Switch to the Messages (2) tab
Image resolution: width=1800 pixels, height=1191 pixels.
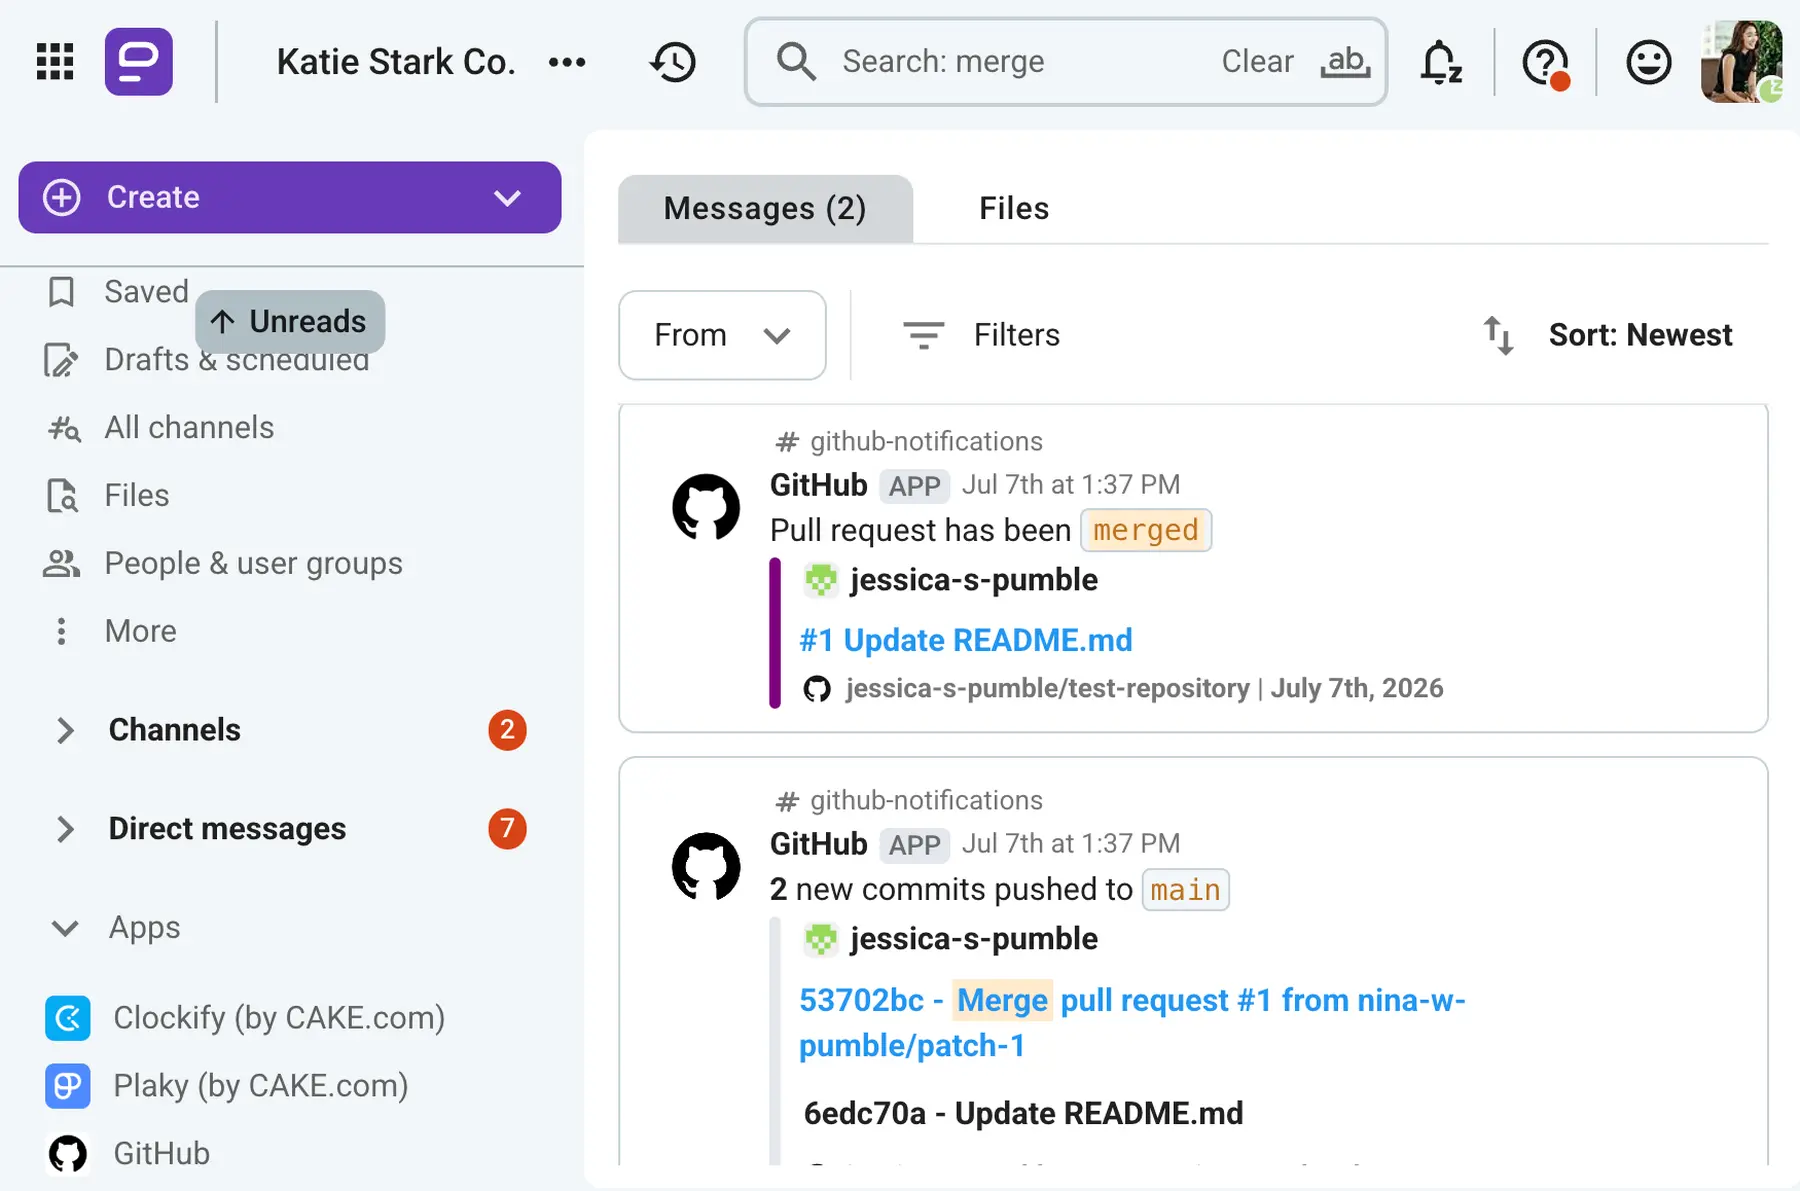765,208
